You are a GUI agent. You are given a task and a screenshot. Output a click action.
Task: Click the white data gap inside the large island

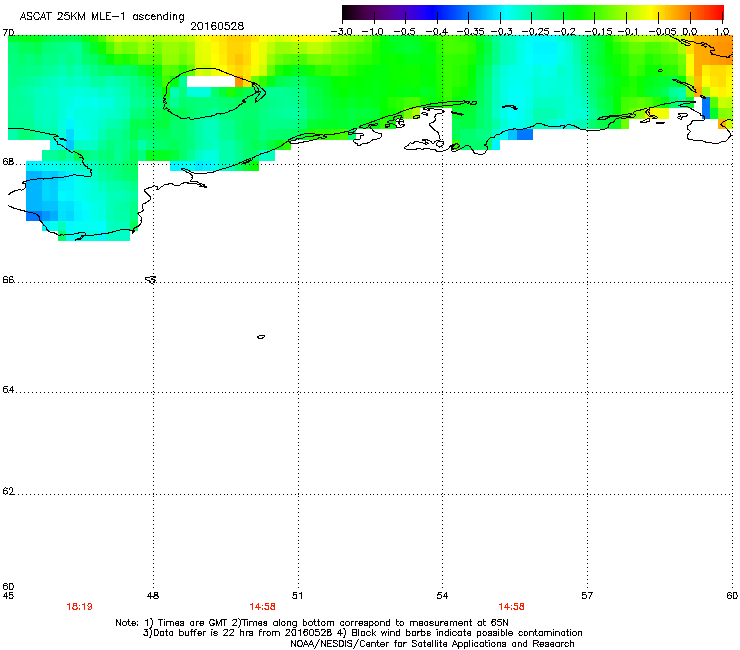point(210,82)
